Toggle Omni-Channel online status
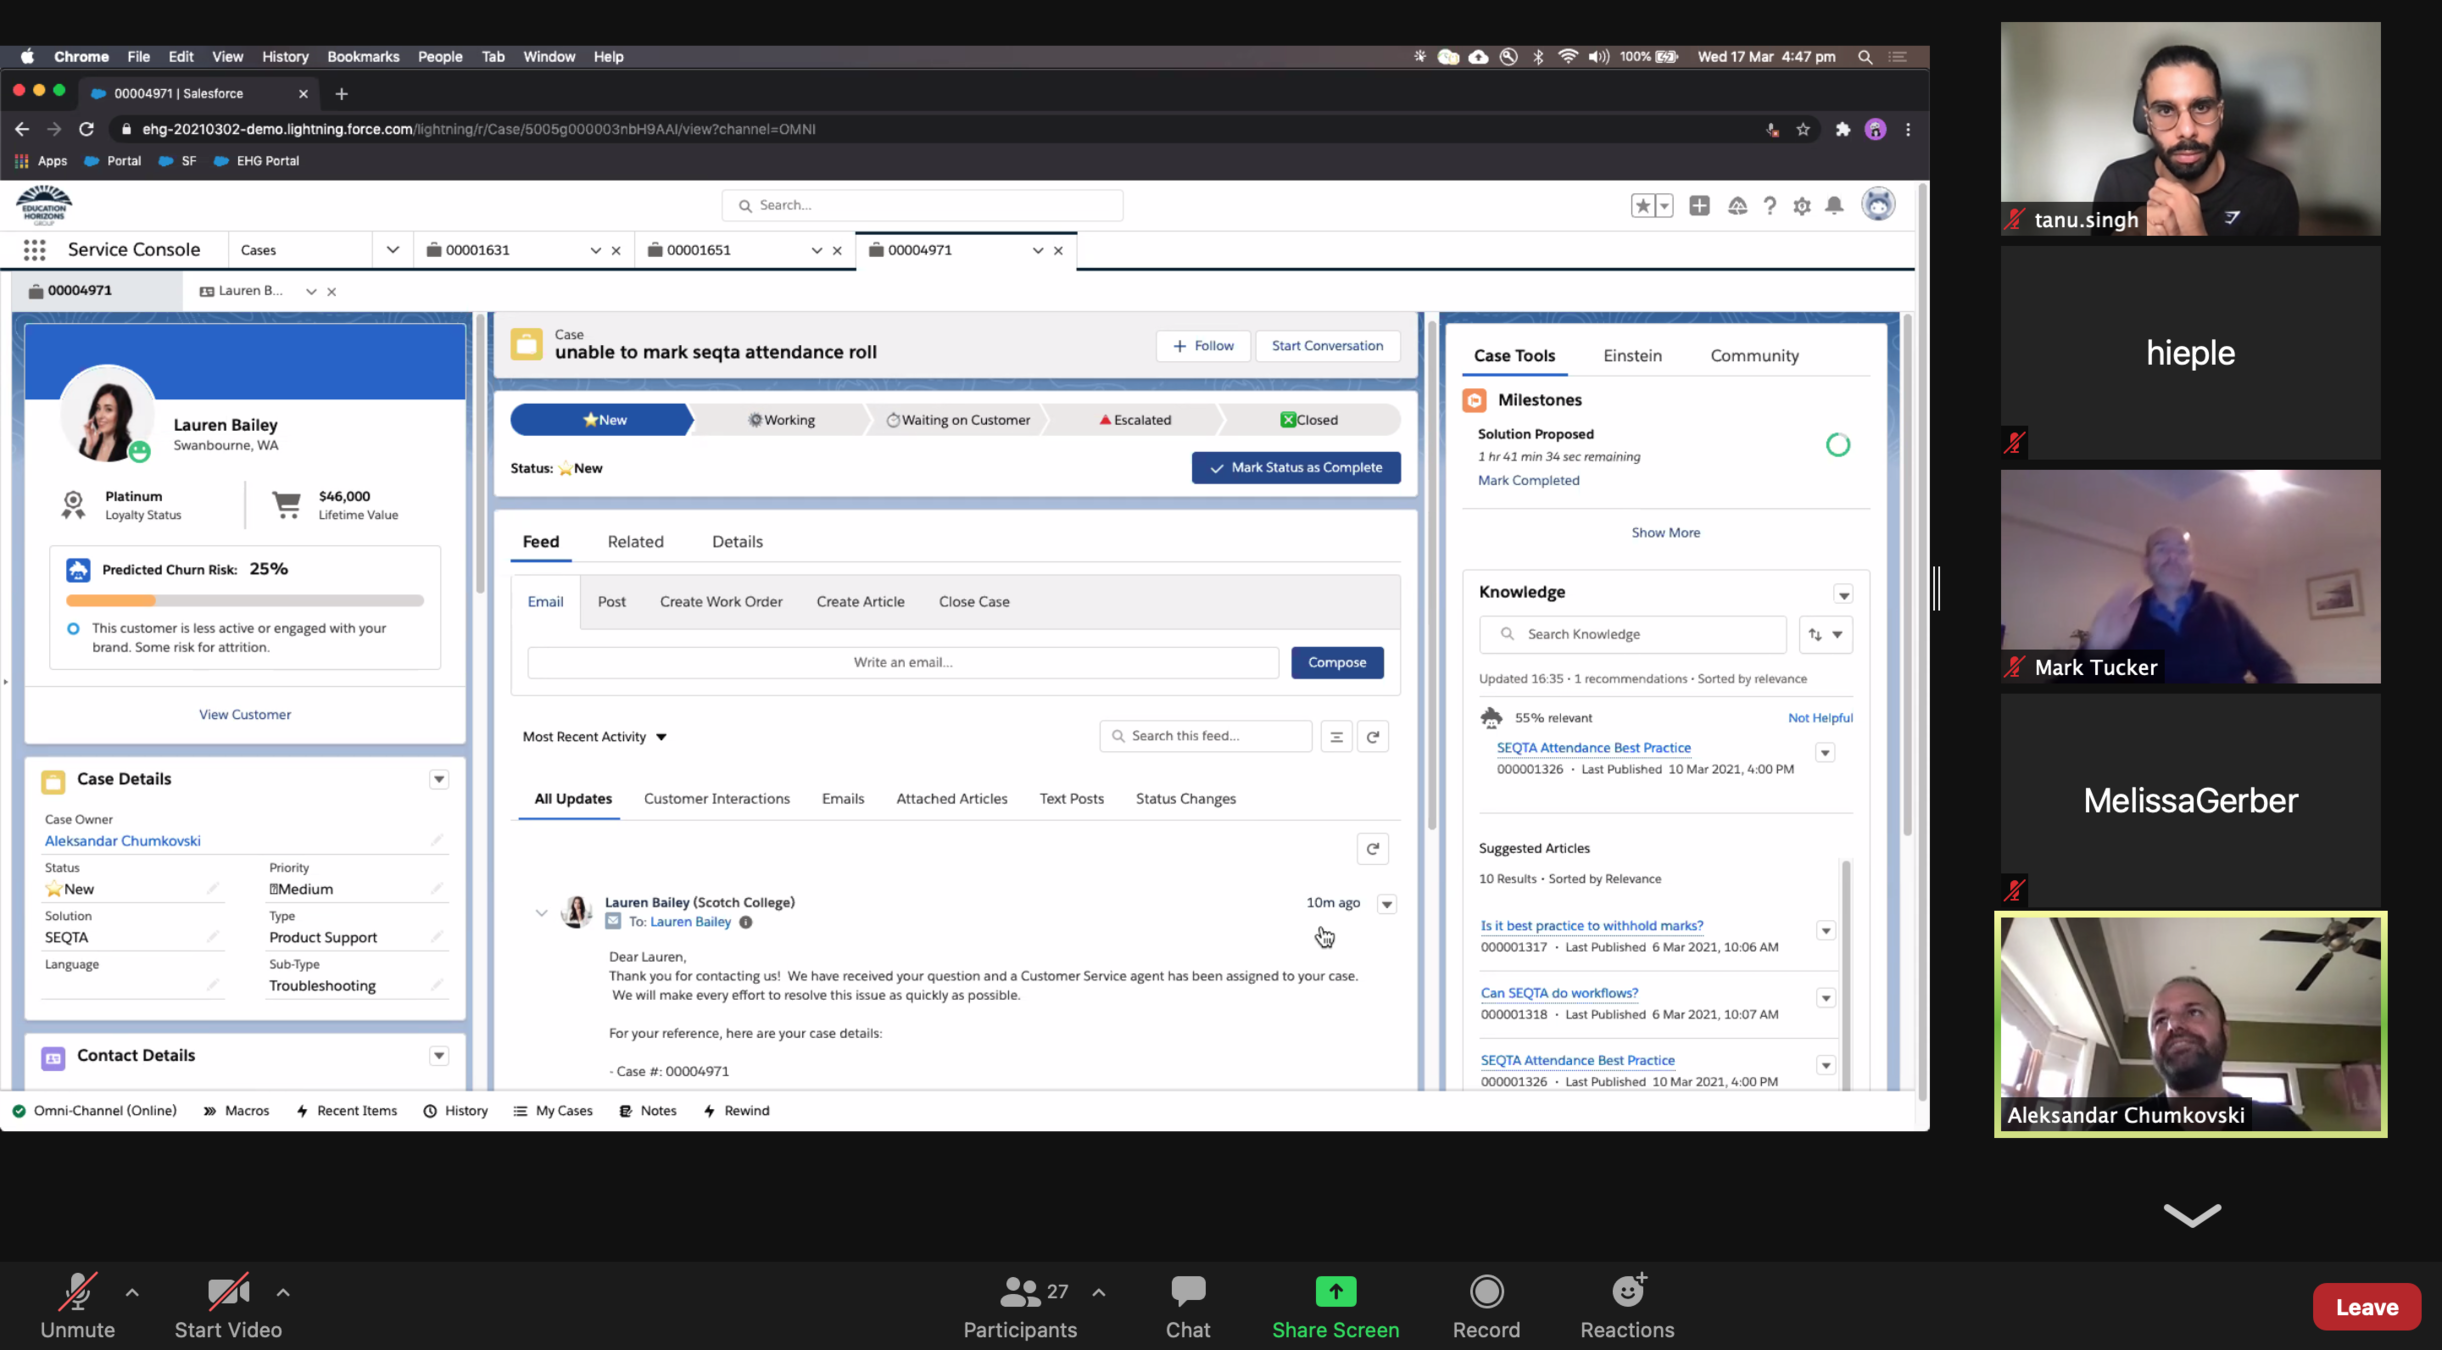This screenshot has height=1350, width=2442. pos(95,1111)
